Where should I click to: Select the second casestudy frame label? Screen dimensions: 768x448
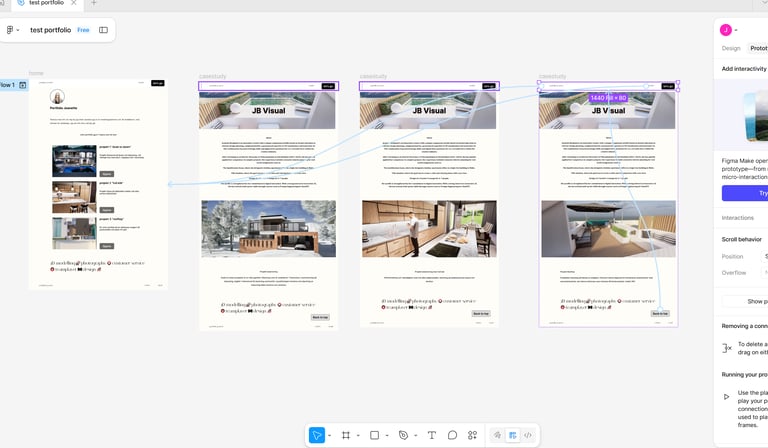373,76
